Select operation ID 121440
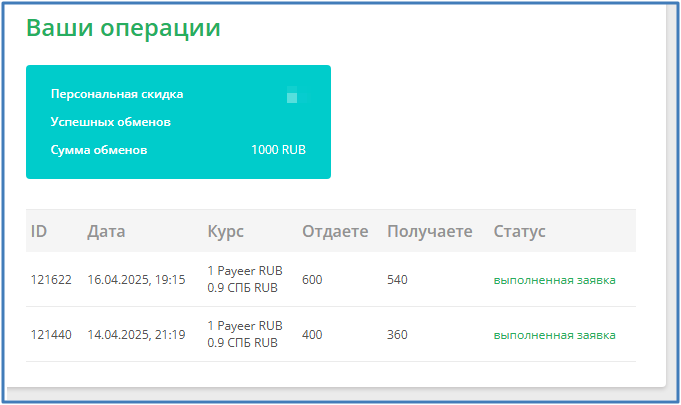The image size is (681, 405). tap(51, 335)
